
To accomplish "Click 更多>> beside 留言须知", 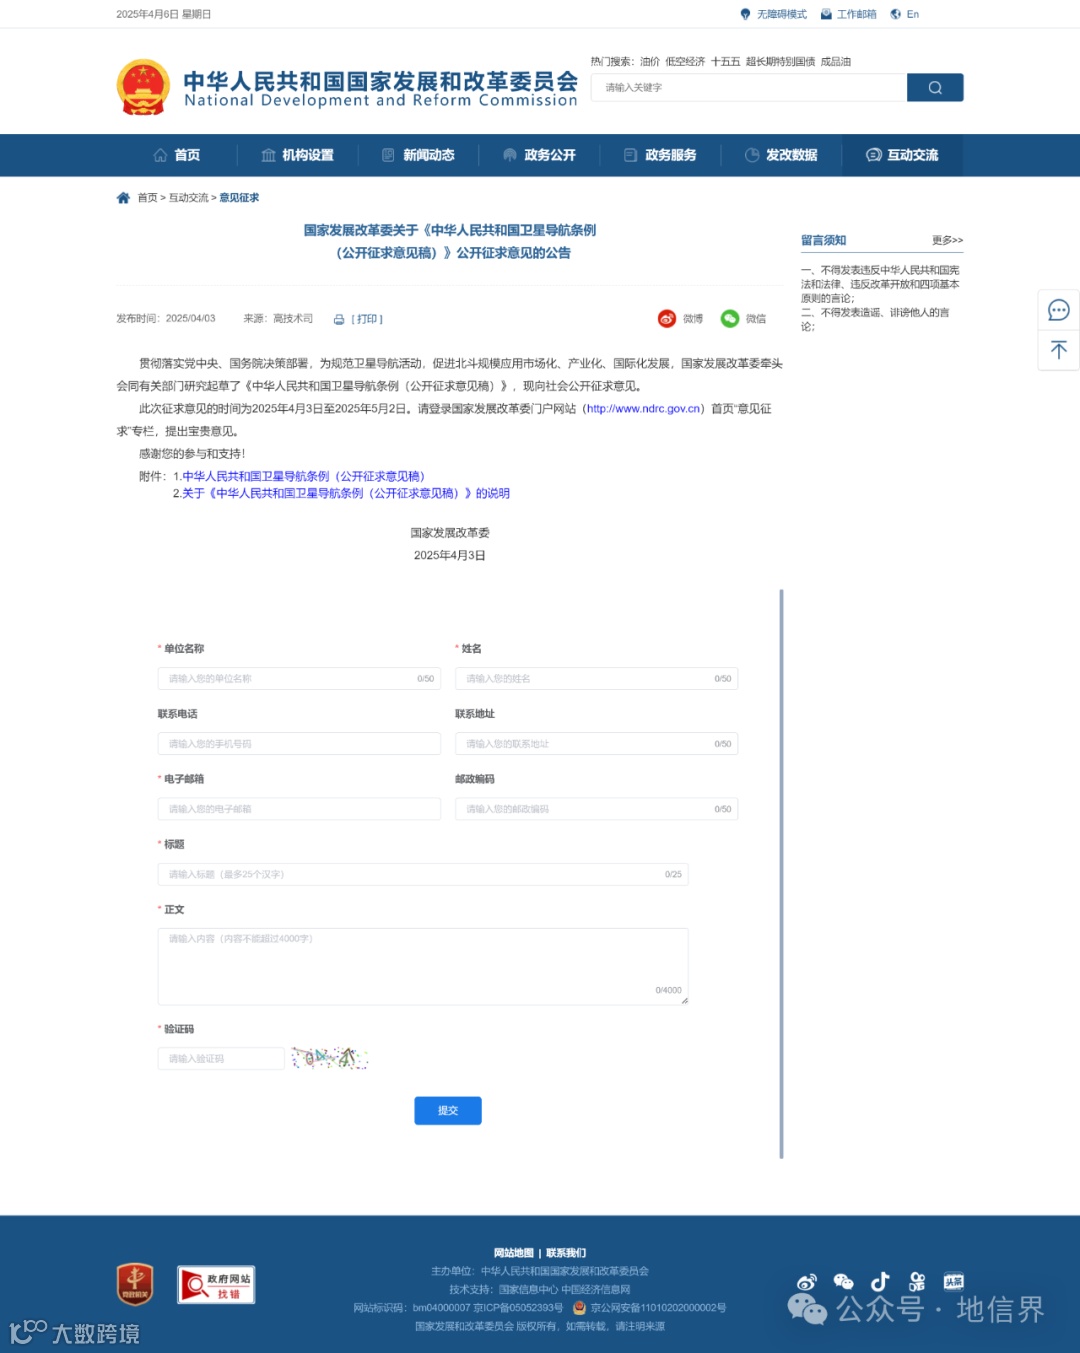I will coord(947,240).
